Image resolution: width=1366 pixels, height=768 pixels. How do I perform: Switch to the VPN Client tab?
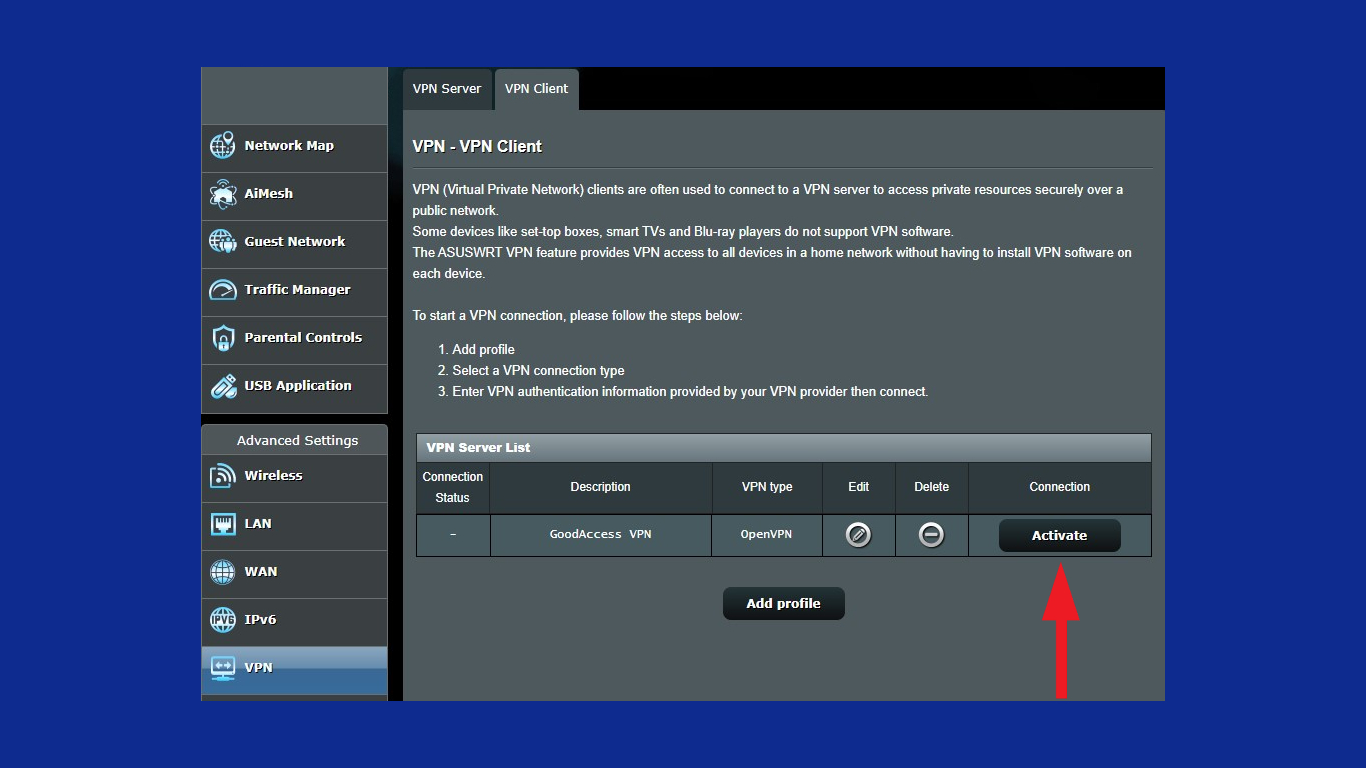coord(536,89)
